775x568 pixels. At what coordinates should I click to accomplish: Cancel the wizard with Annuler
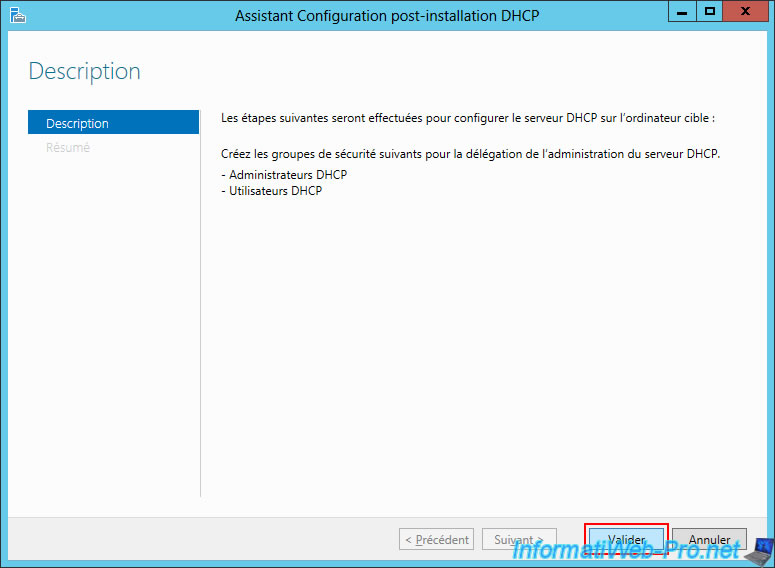(709, 539)
